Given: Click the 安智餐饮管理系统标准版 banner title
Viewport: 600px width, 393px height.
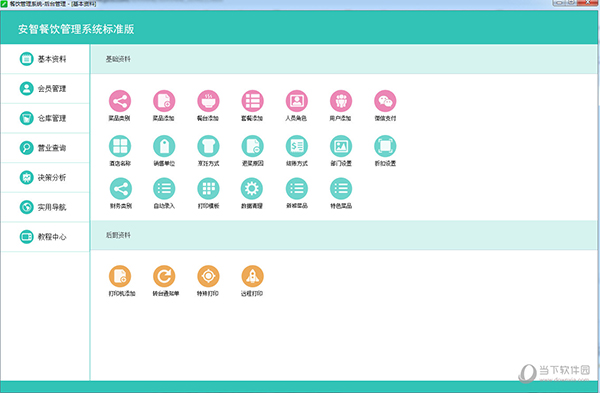Looking at the screenshot, I should pyautogui.click(x=76, y=29).
